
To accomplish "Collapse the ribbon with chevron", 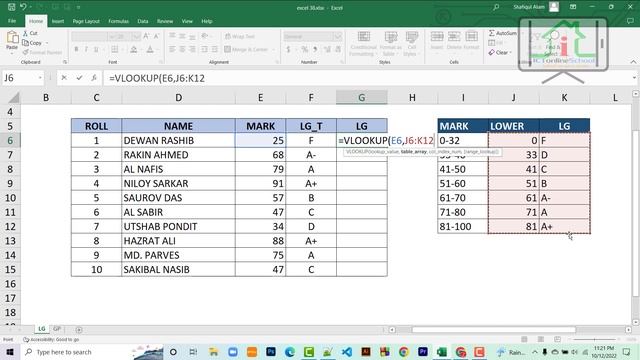I will click(x=633, y=62).
